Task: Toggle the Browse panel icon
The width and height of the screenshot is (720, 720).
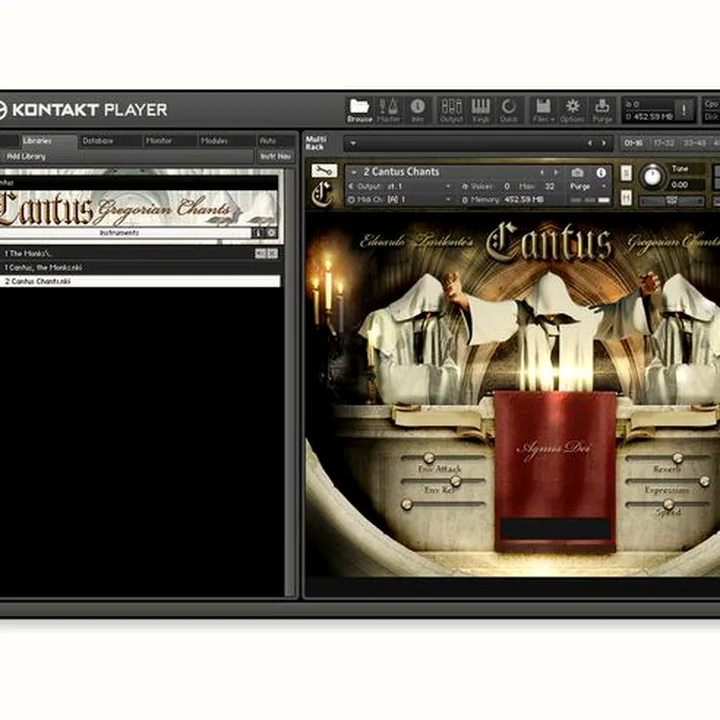Action: point(359,110)
